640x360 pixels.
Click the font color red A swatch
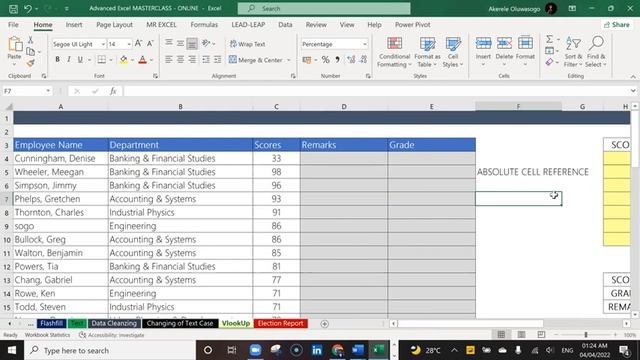(x=142, y=60)
